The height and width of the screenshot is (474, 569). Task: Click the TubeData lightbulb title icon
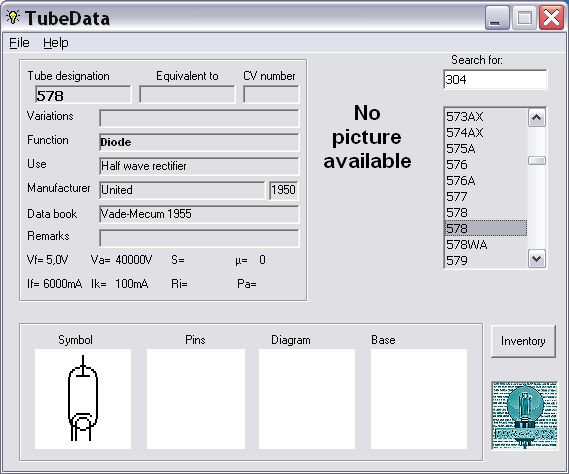(13, 17)
